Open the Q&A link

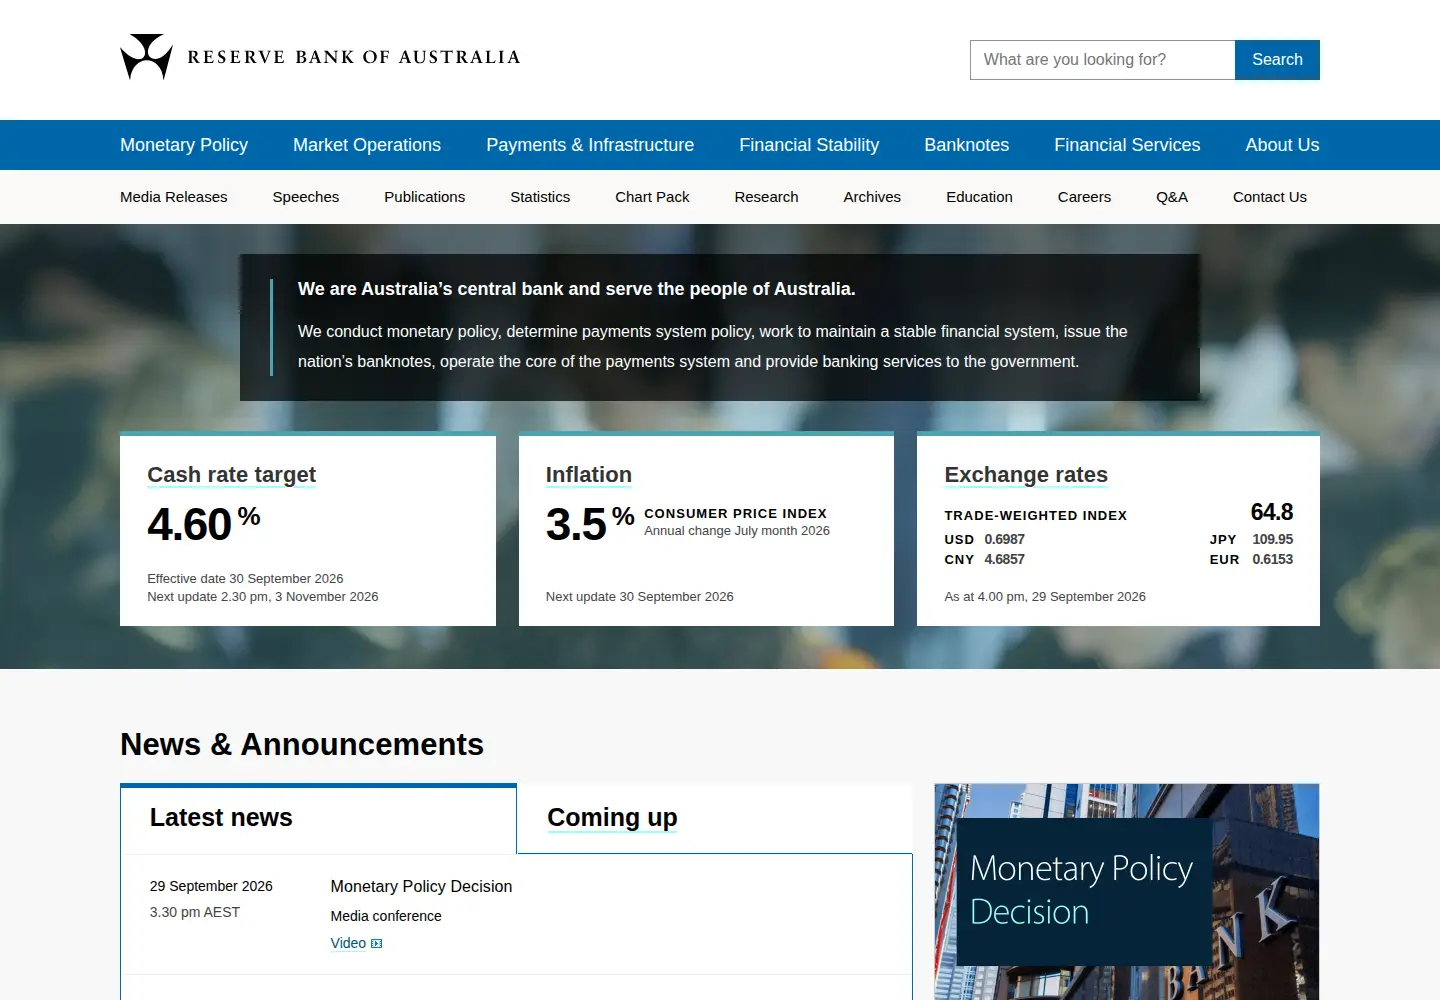(1172, 197)
